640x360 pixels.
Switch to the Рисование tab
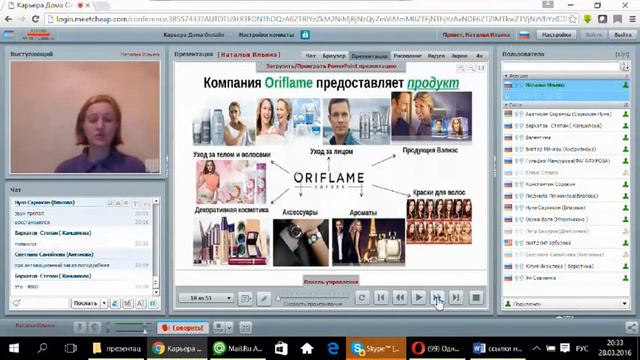tap(407, 56)
